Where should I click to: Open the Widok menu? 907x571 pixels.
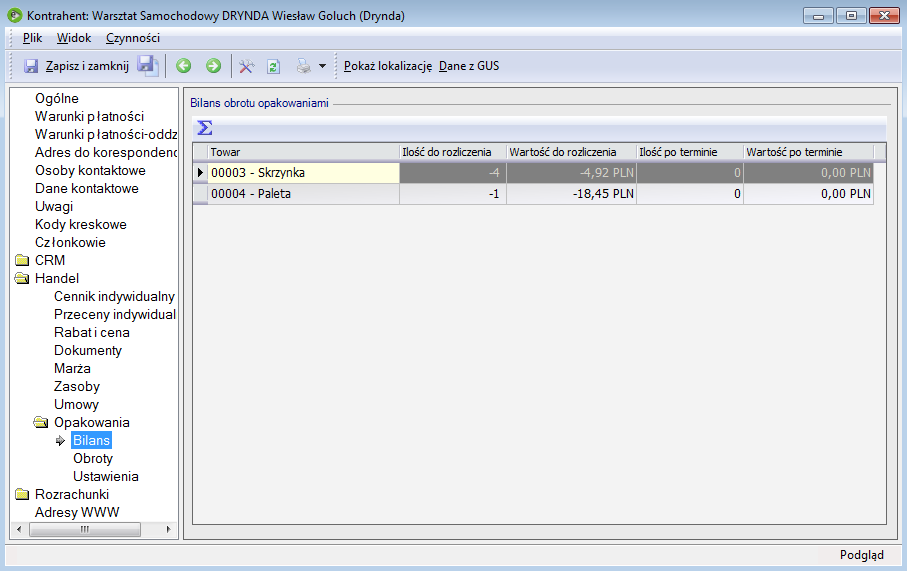point(73,38)
